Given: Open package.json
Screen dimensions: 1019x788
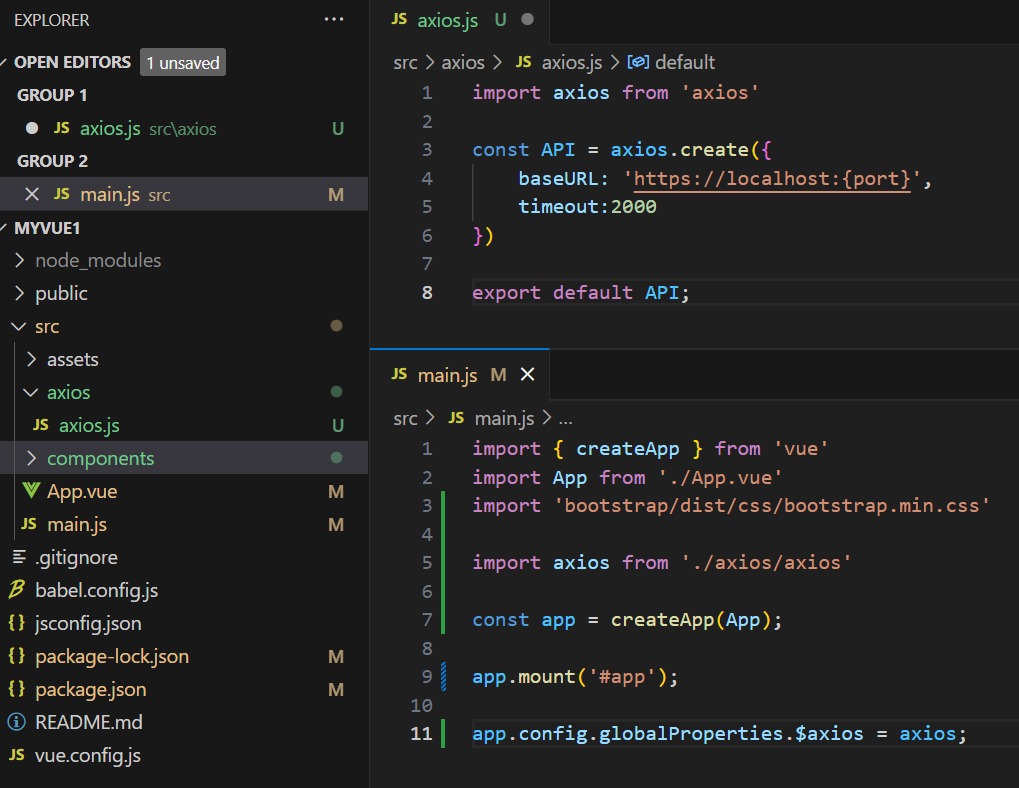Looking at the screenshot, I should pos(90,690).
